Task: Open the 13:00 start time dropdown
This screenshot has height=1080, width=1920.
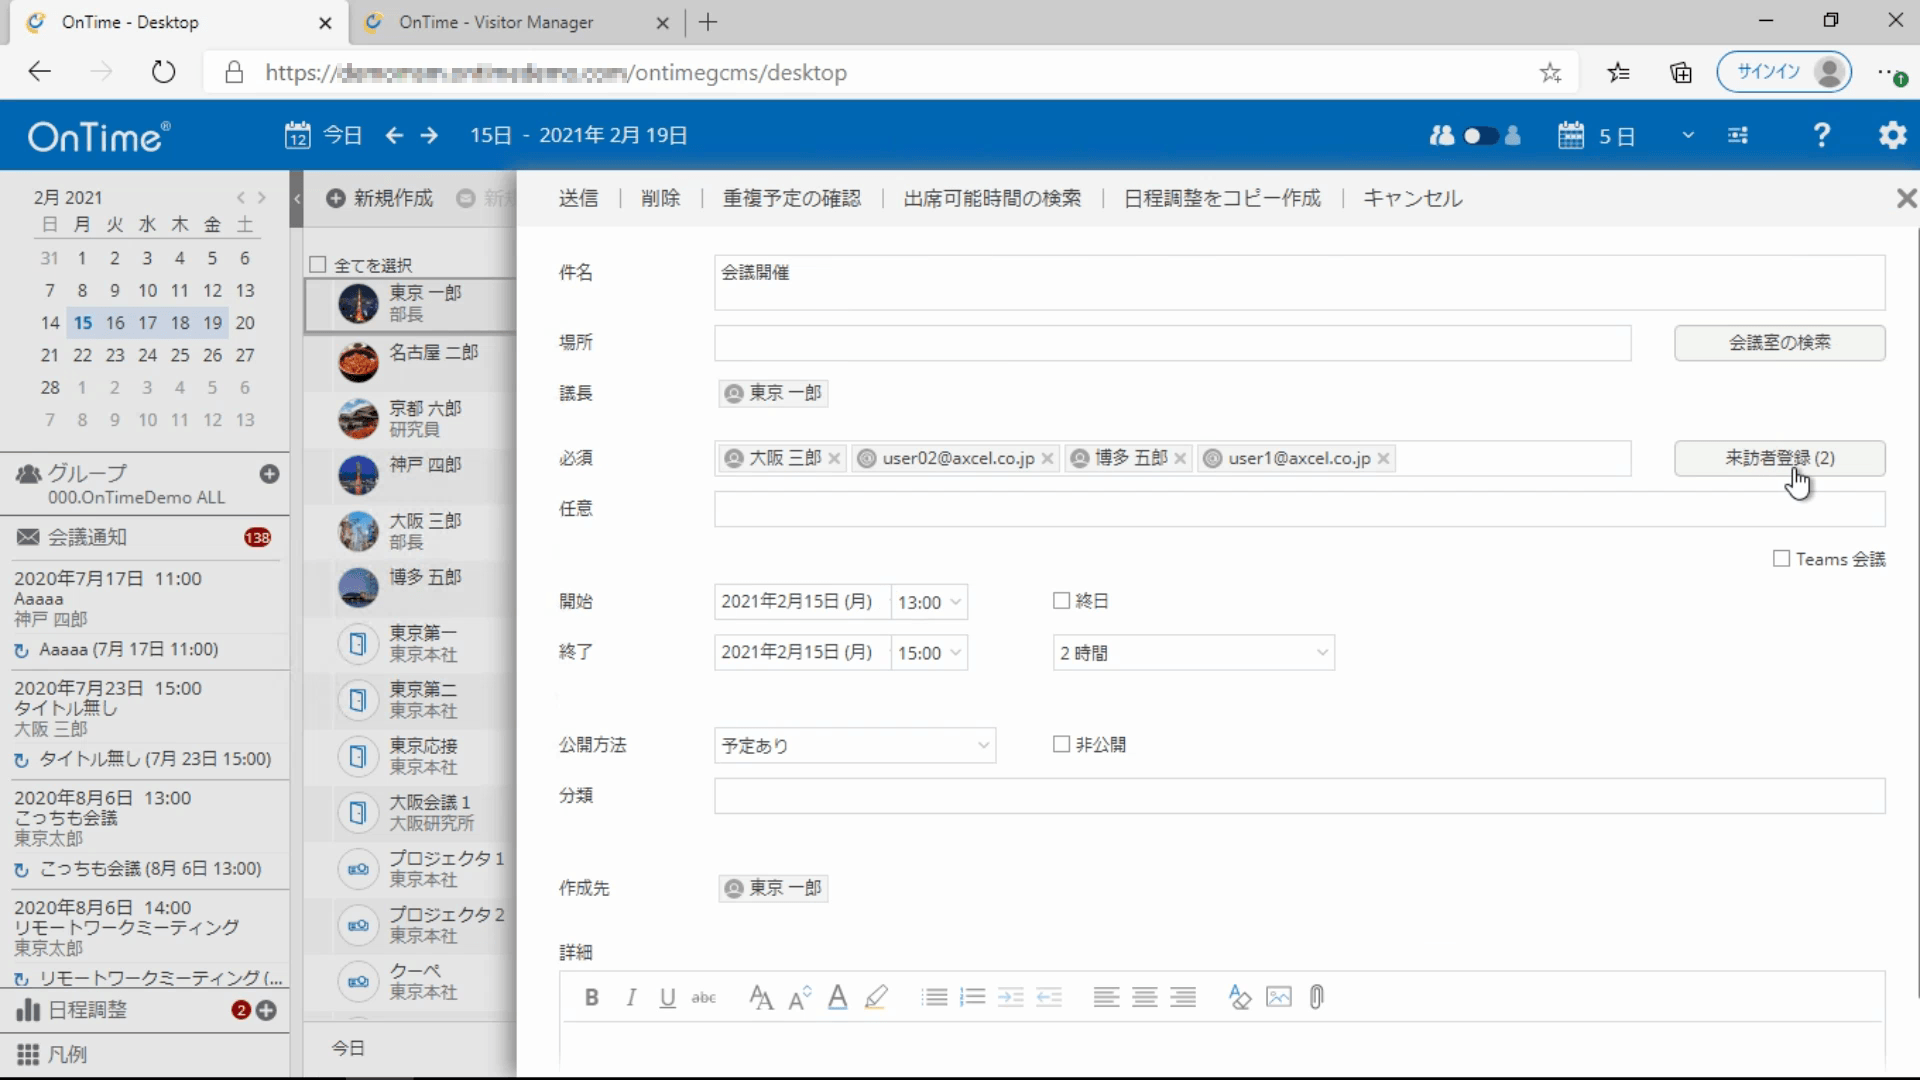Action: click(929, 602)
